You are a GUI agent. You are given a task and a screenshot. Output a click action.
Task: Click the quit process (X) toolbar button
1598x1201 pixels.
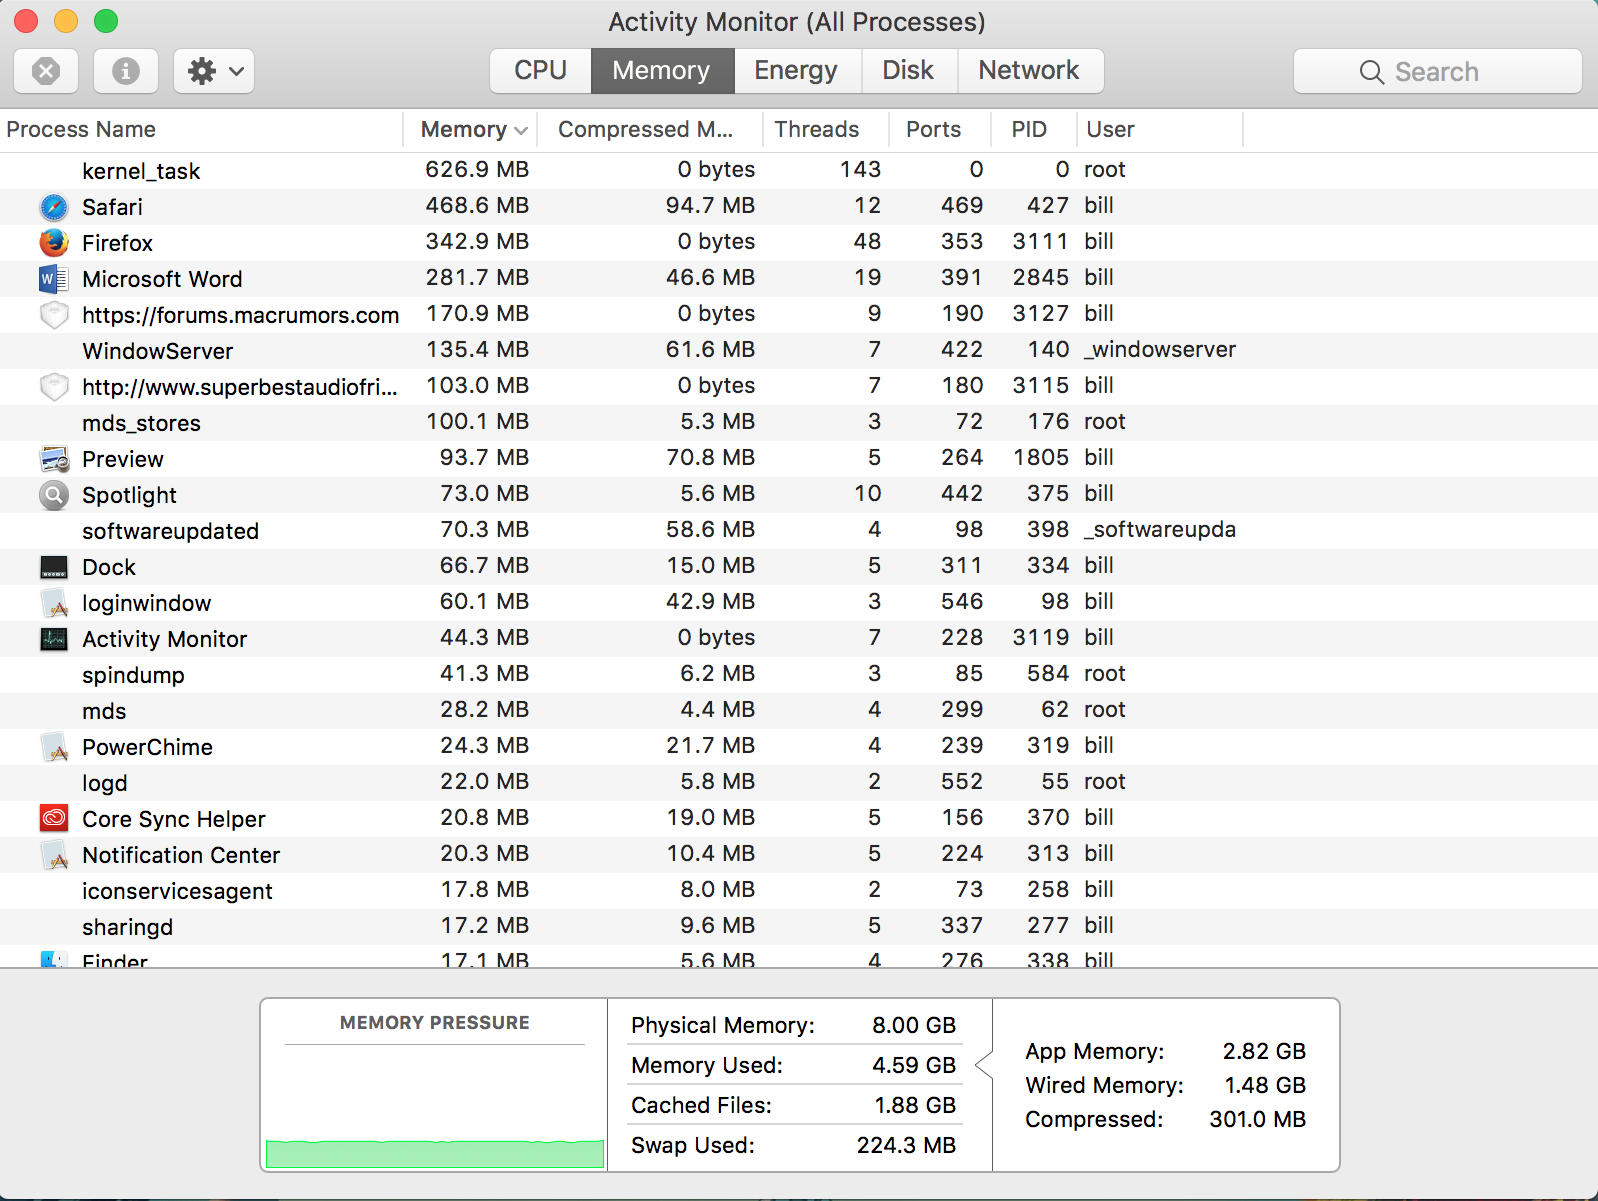click(46, 71)
